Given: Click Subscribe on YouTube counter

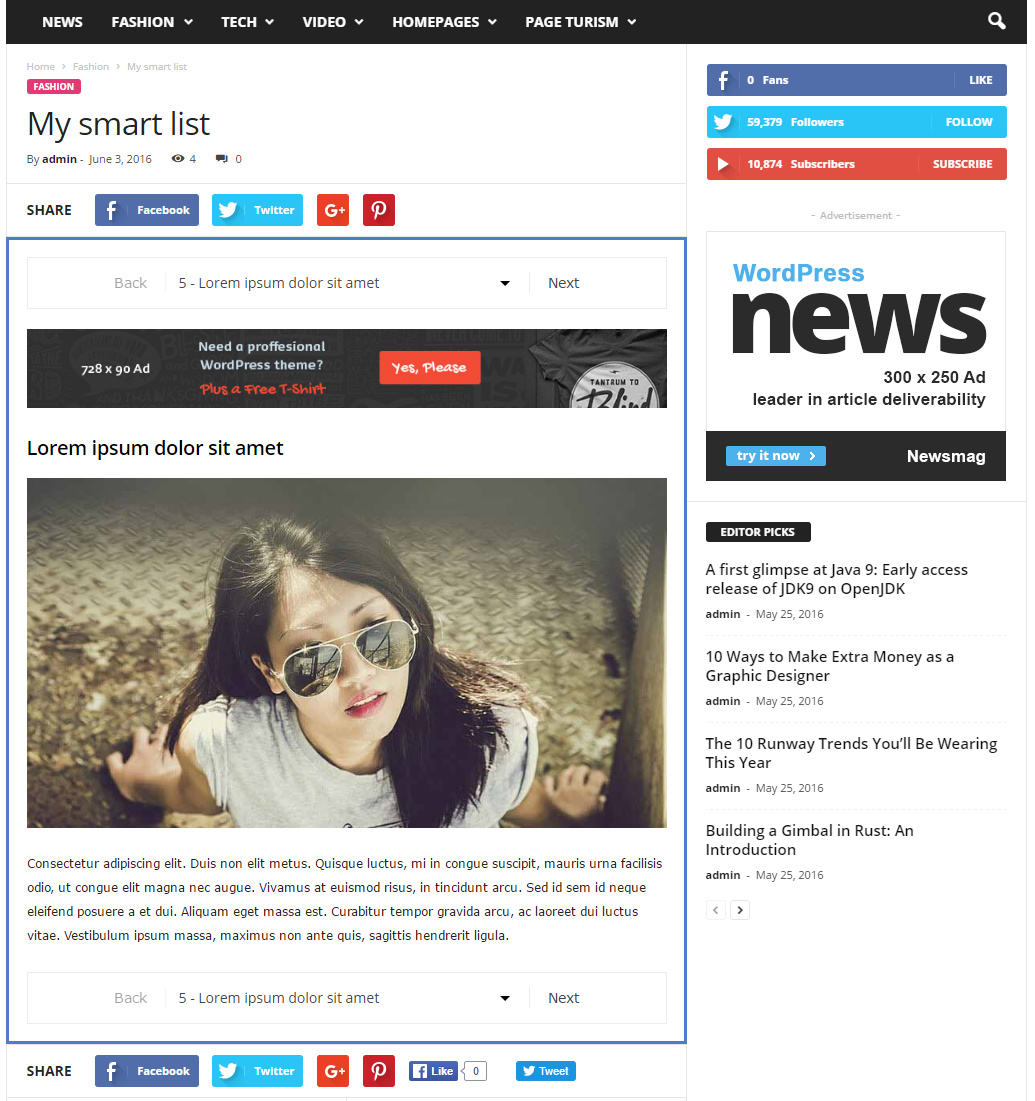Looking at the screenshot, I should click(962, 164).
